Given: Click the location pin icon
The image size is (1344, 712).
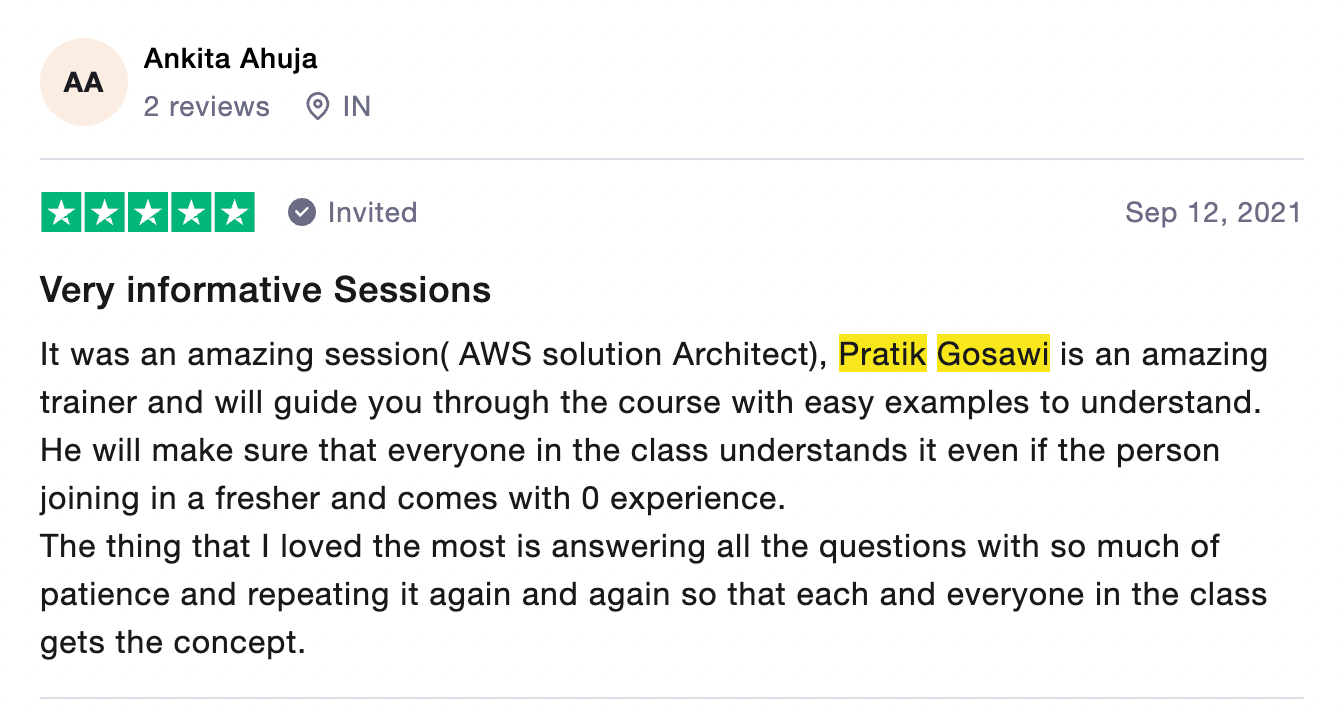Looking at the screenshot, I should [317, 107].
